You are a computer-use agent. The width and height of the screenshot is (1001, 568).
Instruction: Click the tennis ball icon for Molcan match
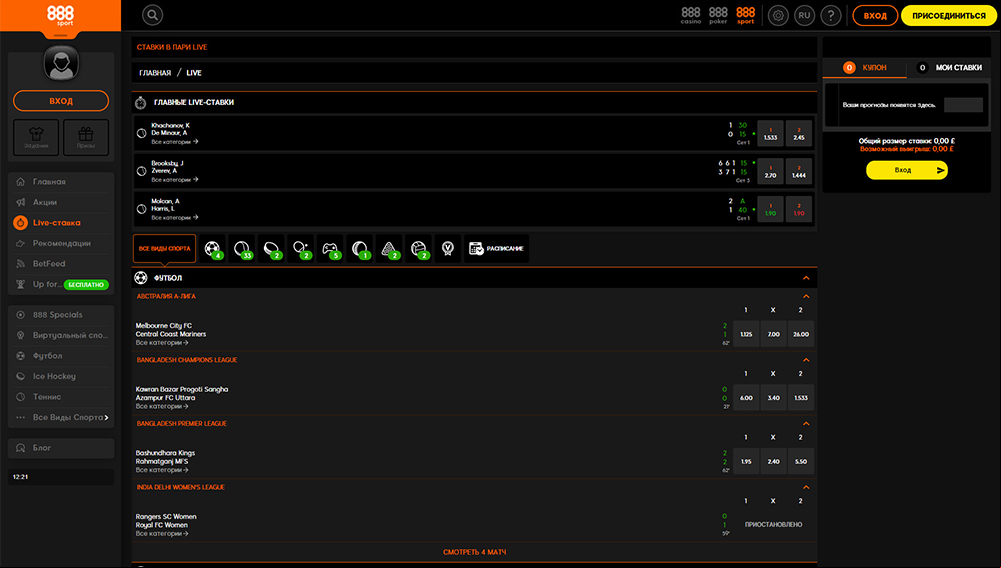coord(142,209)
